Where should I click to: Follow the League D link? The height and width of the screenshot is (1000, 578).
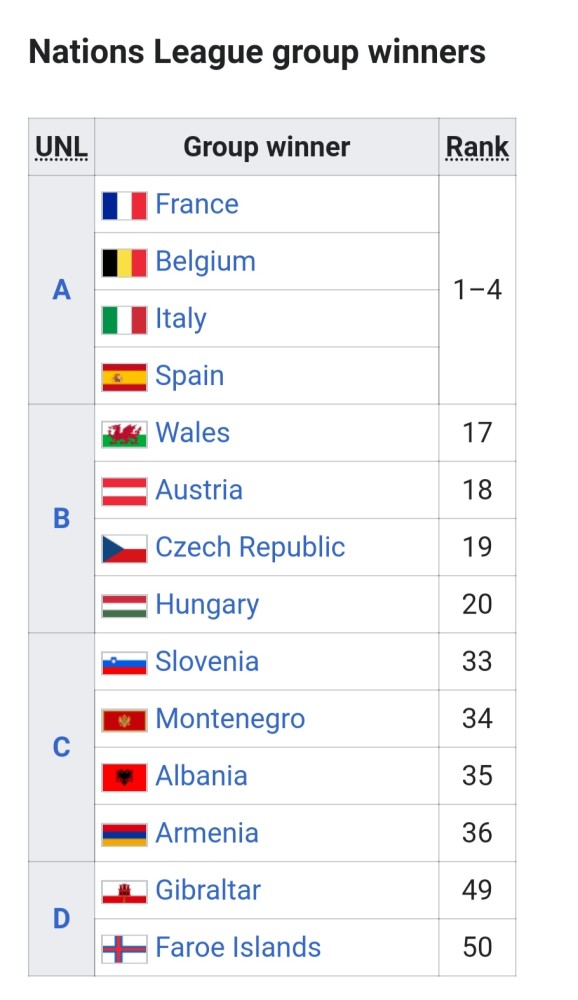[x=61, y=919]
